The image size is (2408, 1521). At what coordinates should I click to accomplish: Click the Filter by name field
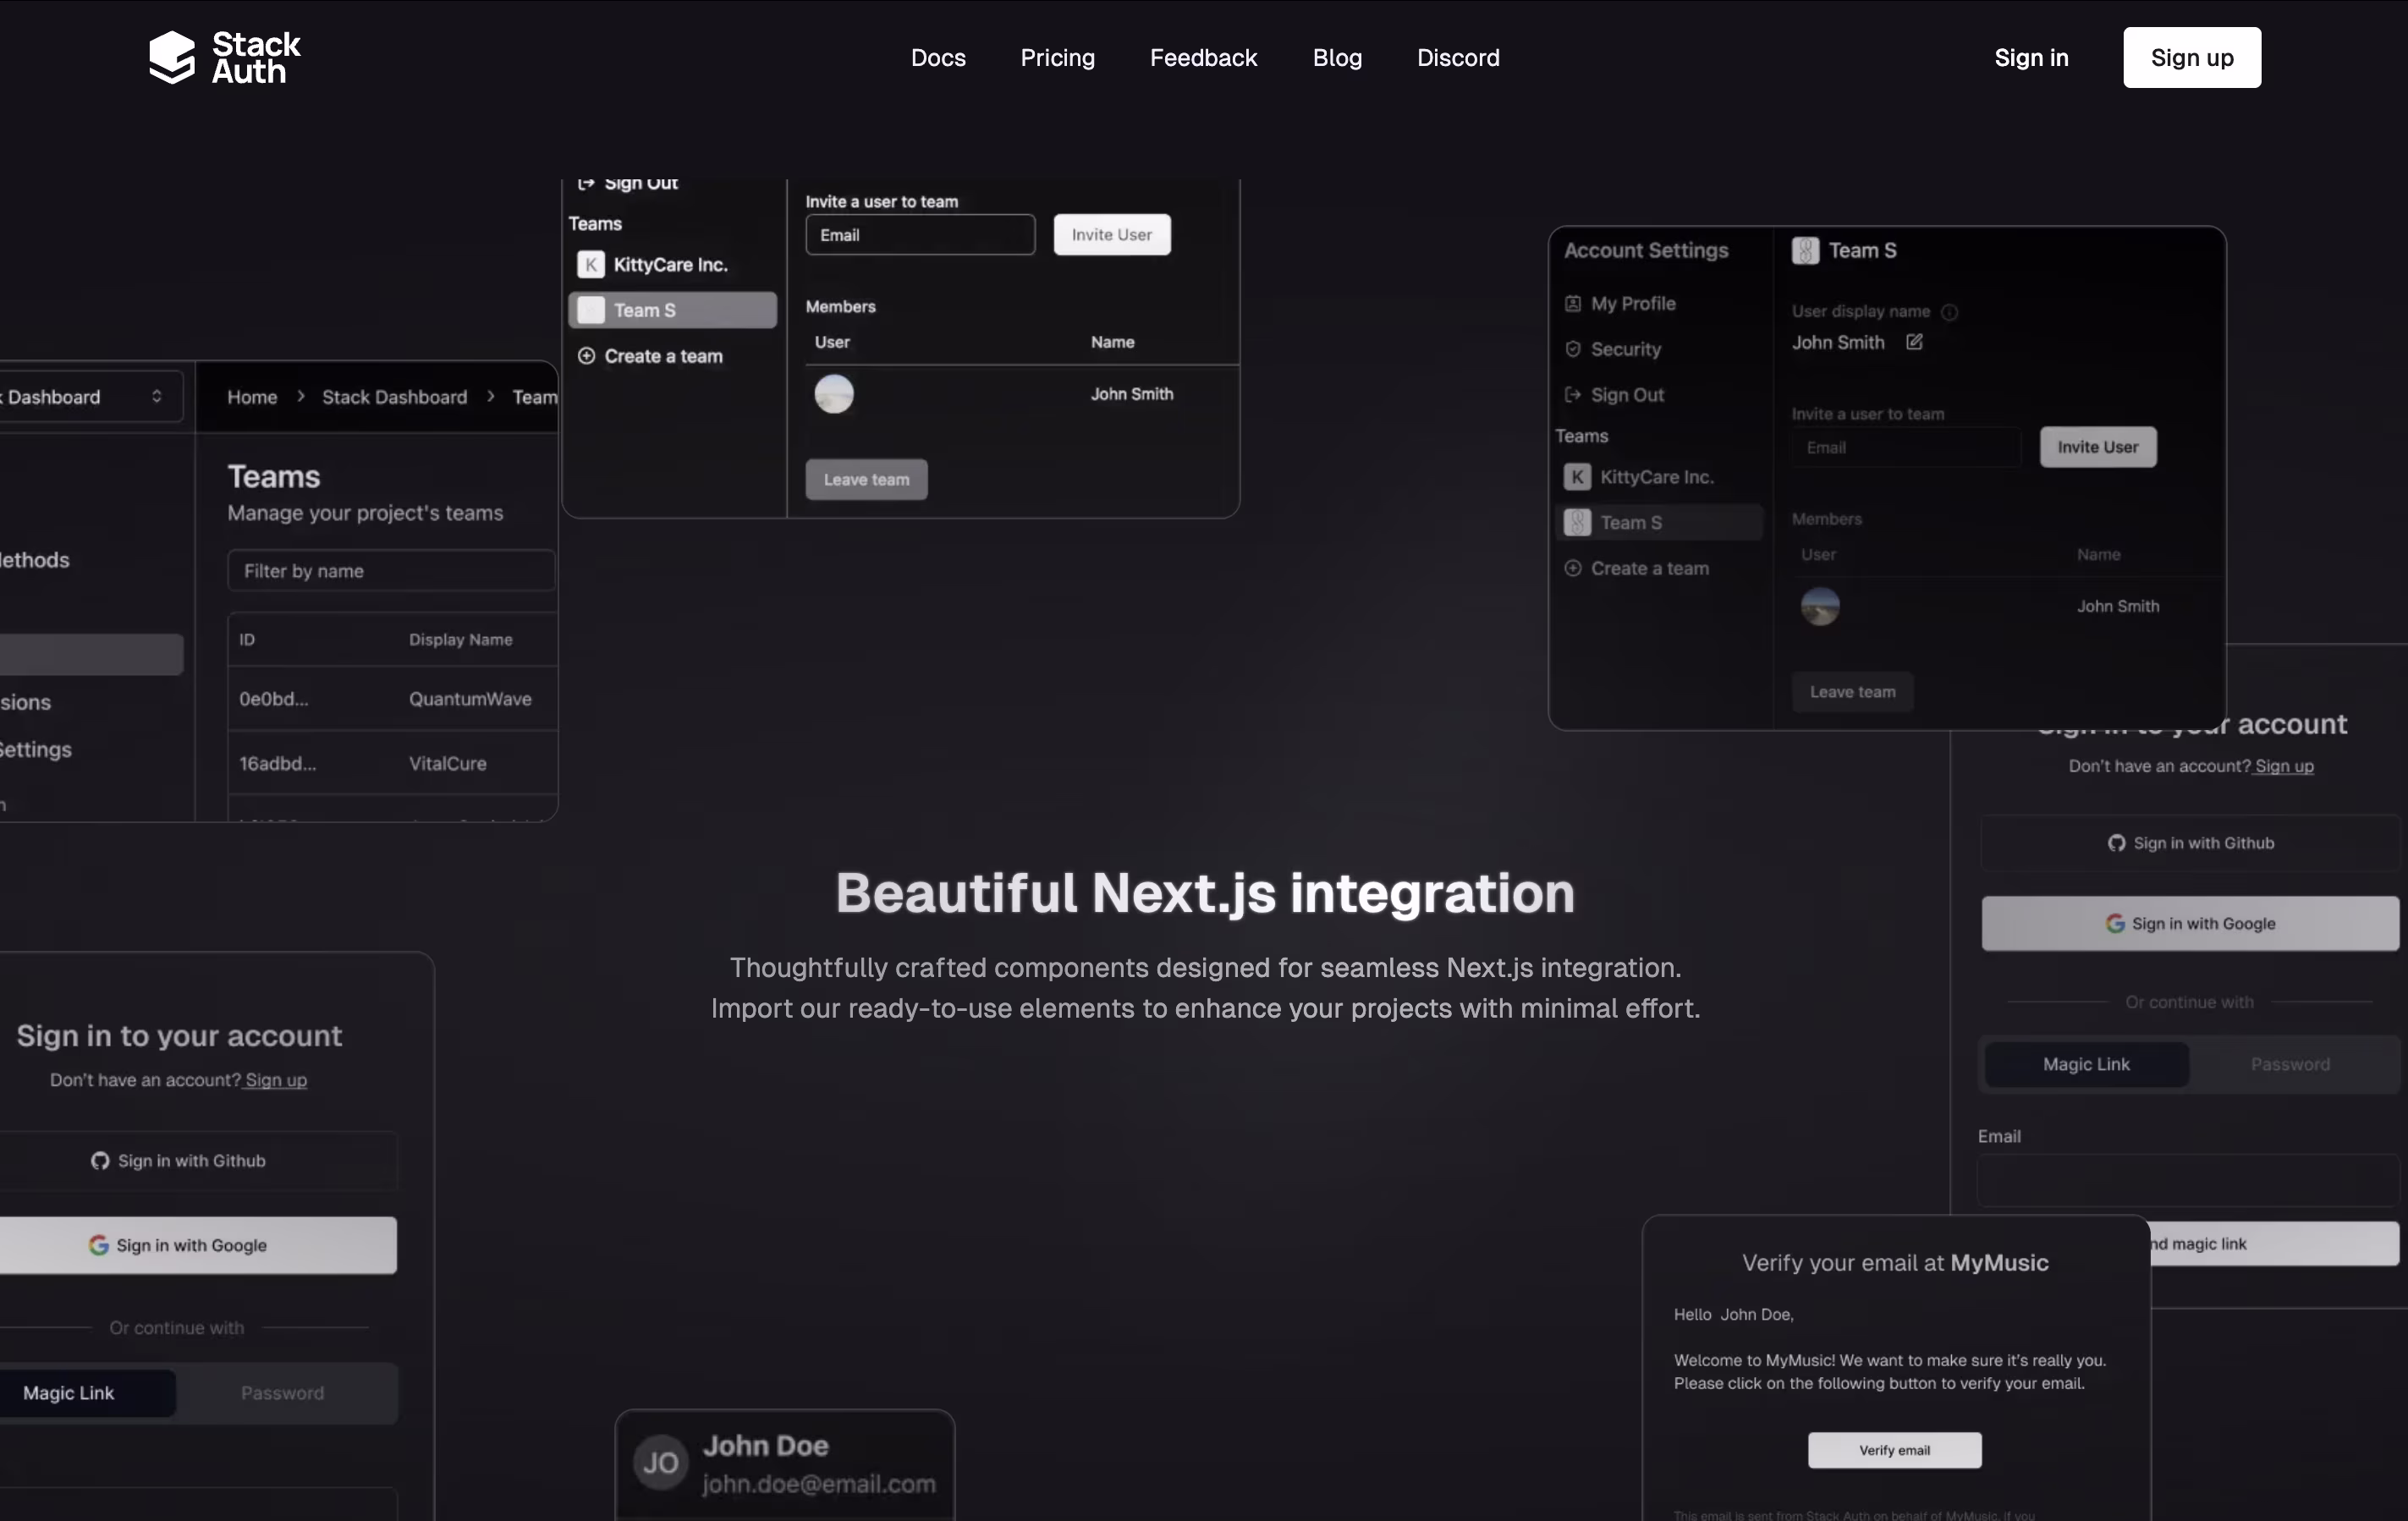391,571
